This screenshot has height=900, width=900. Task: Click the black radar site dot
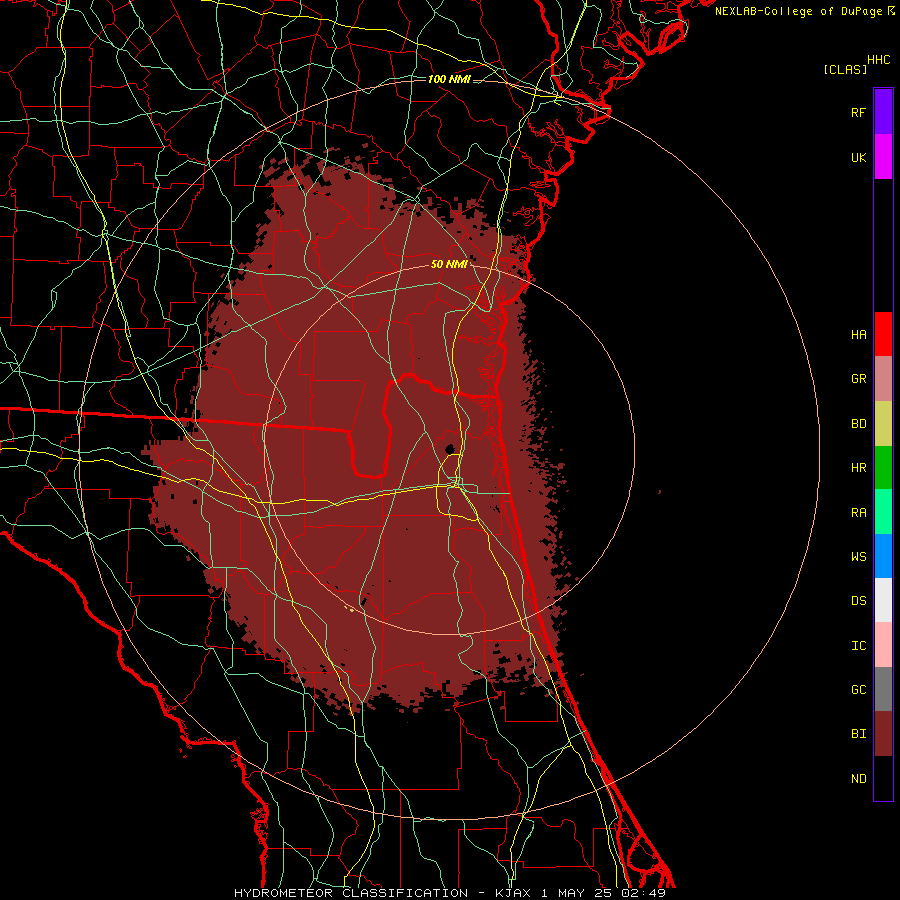point(449,448)
